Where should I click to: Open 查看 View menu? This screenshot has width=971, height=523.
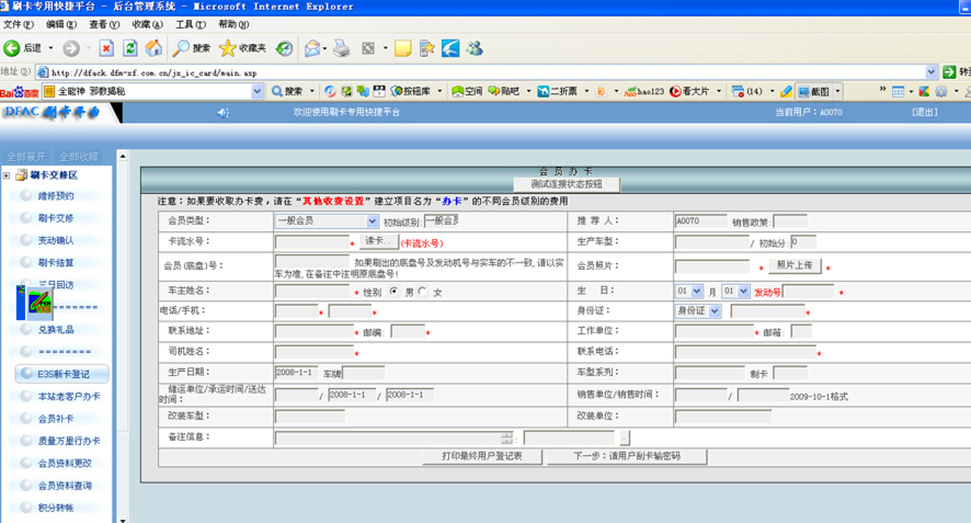pos(104,24)
